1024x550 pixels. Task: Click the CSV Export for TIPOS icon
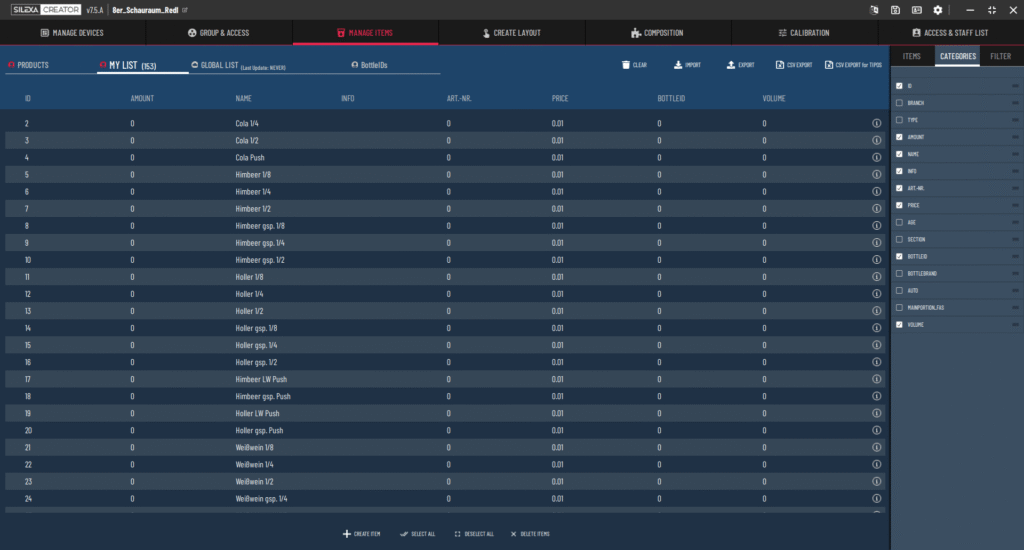pos(828,65)
